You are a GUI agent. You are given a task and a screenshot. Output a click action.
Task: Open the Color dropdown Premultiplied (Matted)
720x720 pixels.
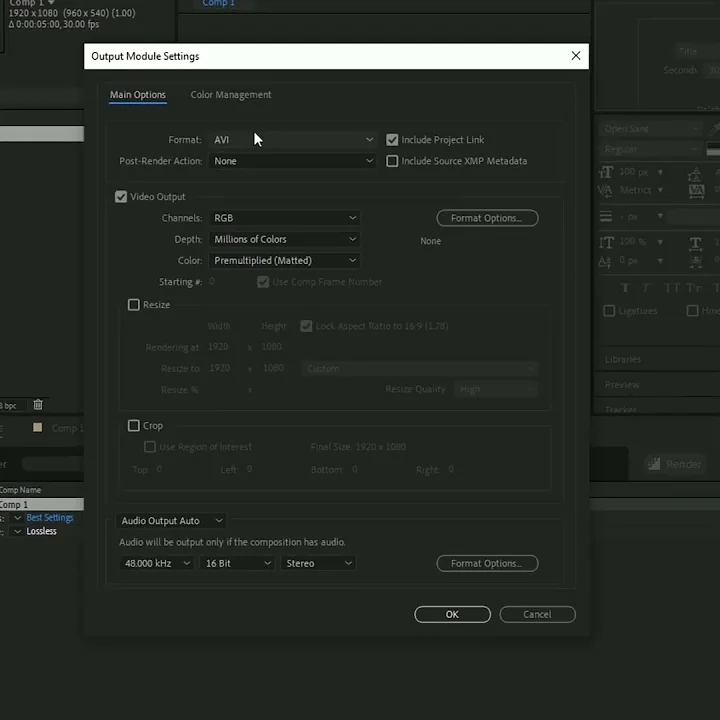tap(284, 260)
